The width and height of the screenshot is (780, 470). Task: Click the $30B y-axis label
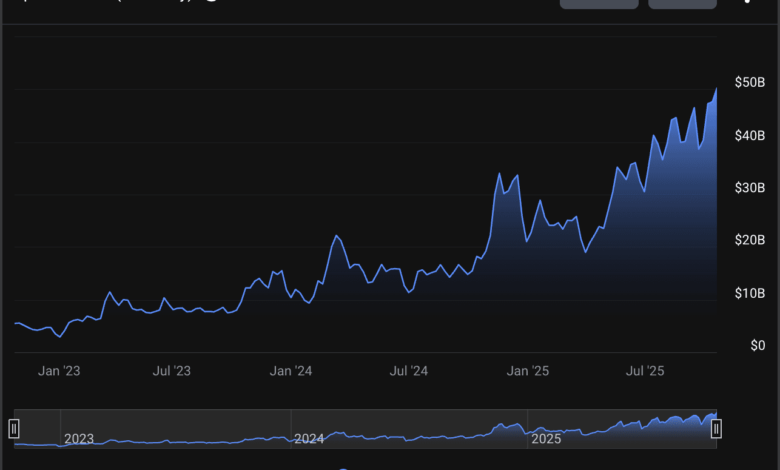pyautogui.click(x=749, y=187)
